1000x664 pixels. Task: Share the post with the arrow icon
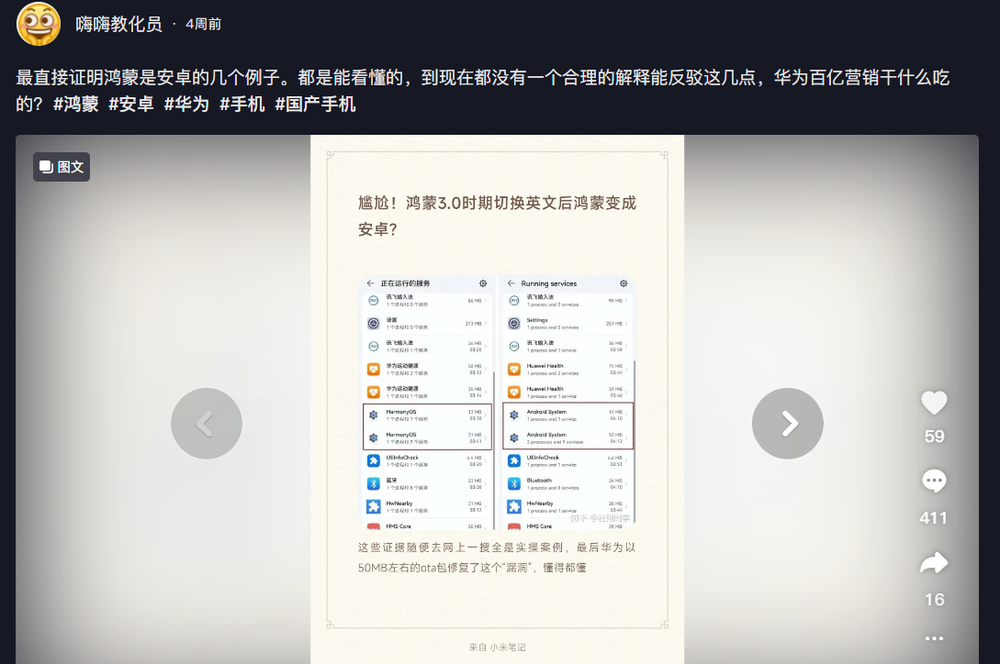point(934,563)
